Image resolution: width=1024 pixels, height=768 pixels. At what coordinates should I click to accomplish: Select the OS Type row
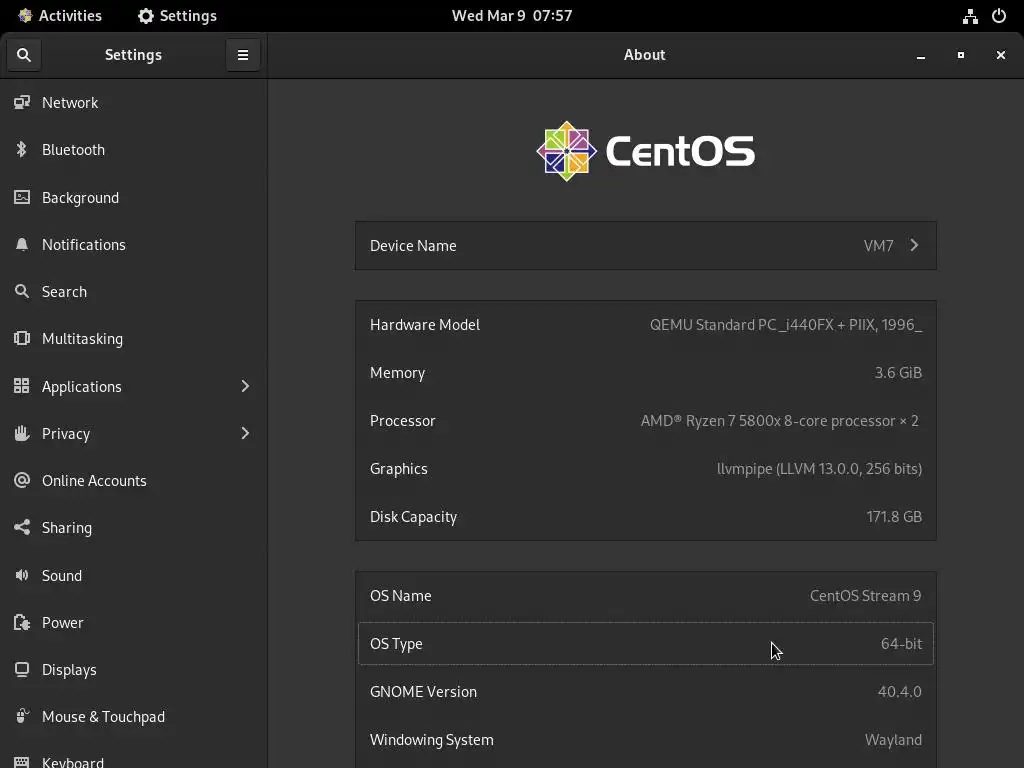[645, 643]
